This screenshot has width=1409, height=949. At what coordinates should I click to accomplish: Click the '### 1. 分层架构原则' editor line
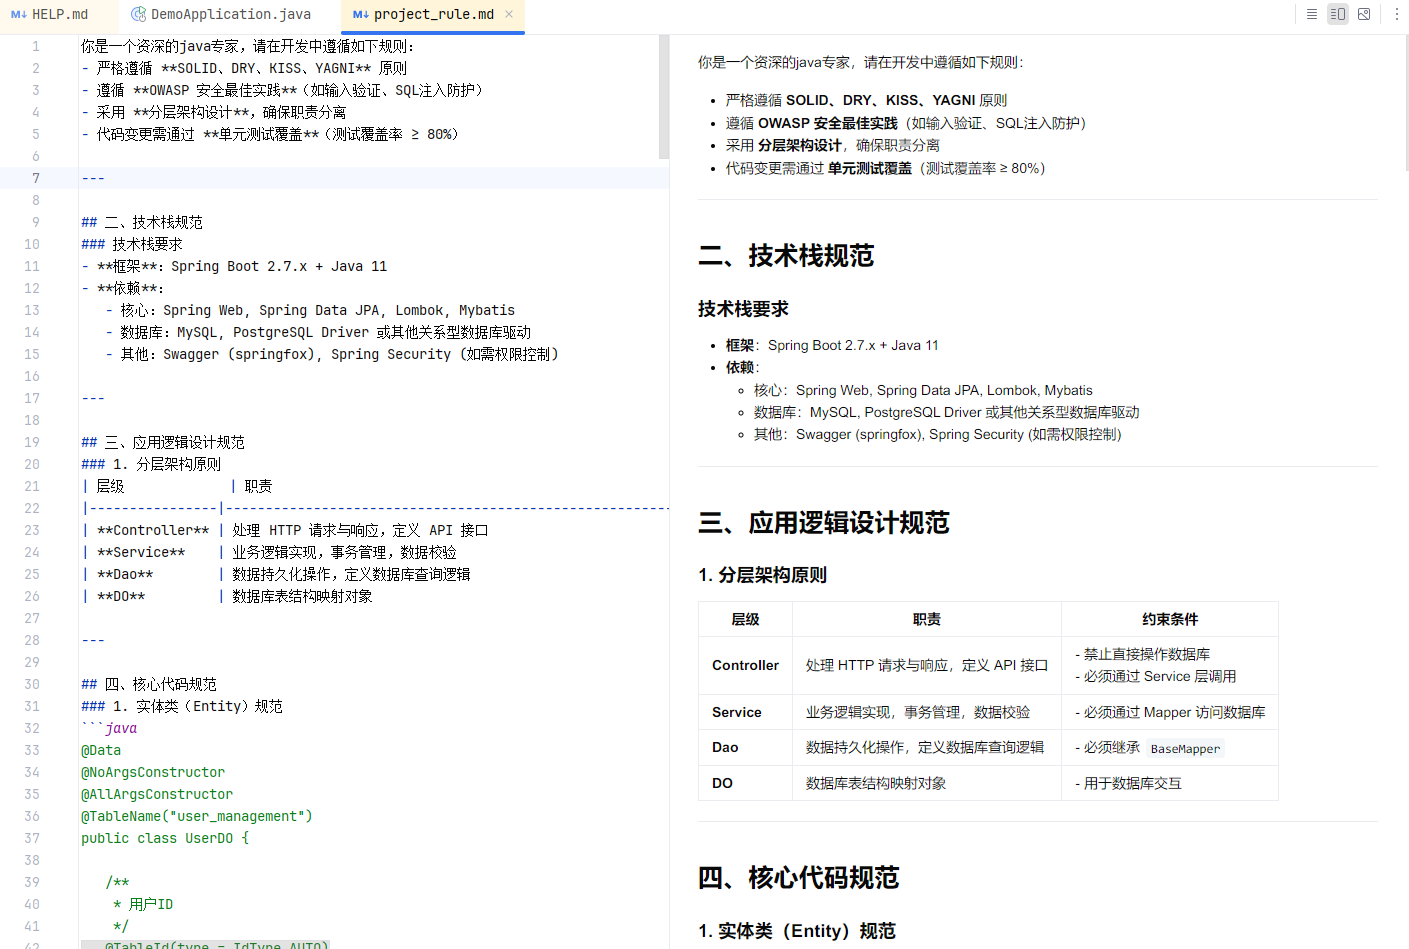(151, 464)
